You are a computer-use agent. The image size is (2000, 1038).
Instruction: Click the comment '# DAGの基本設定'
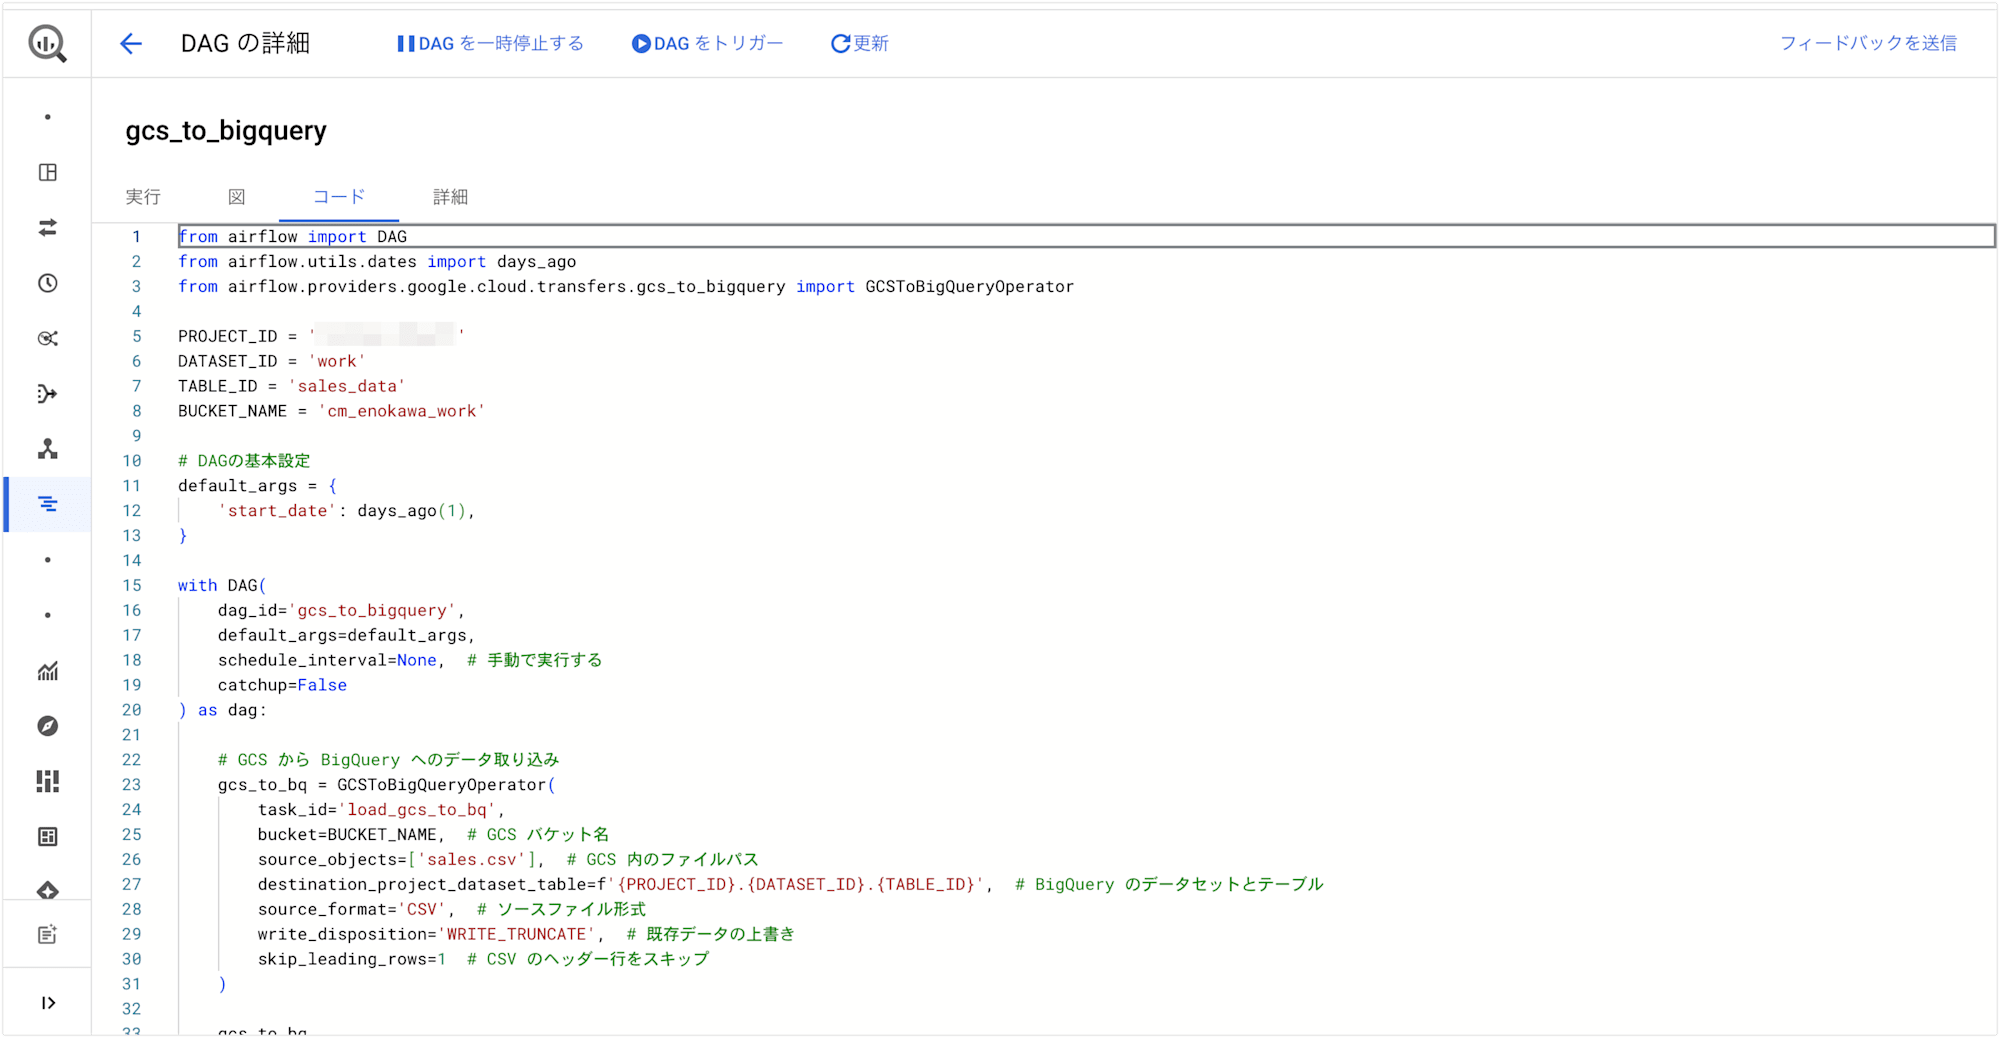tap(244, 461)
